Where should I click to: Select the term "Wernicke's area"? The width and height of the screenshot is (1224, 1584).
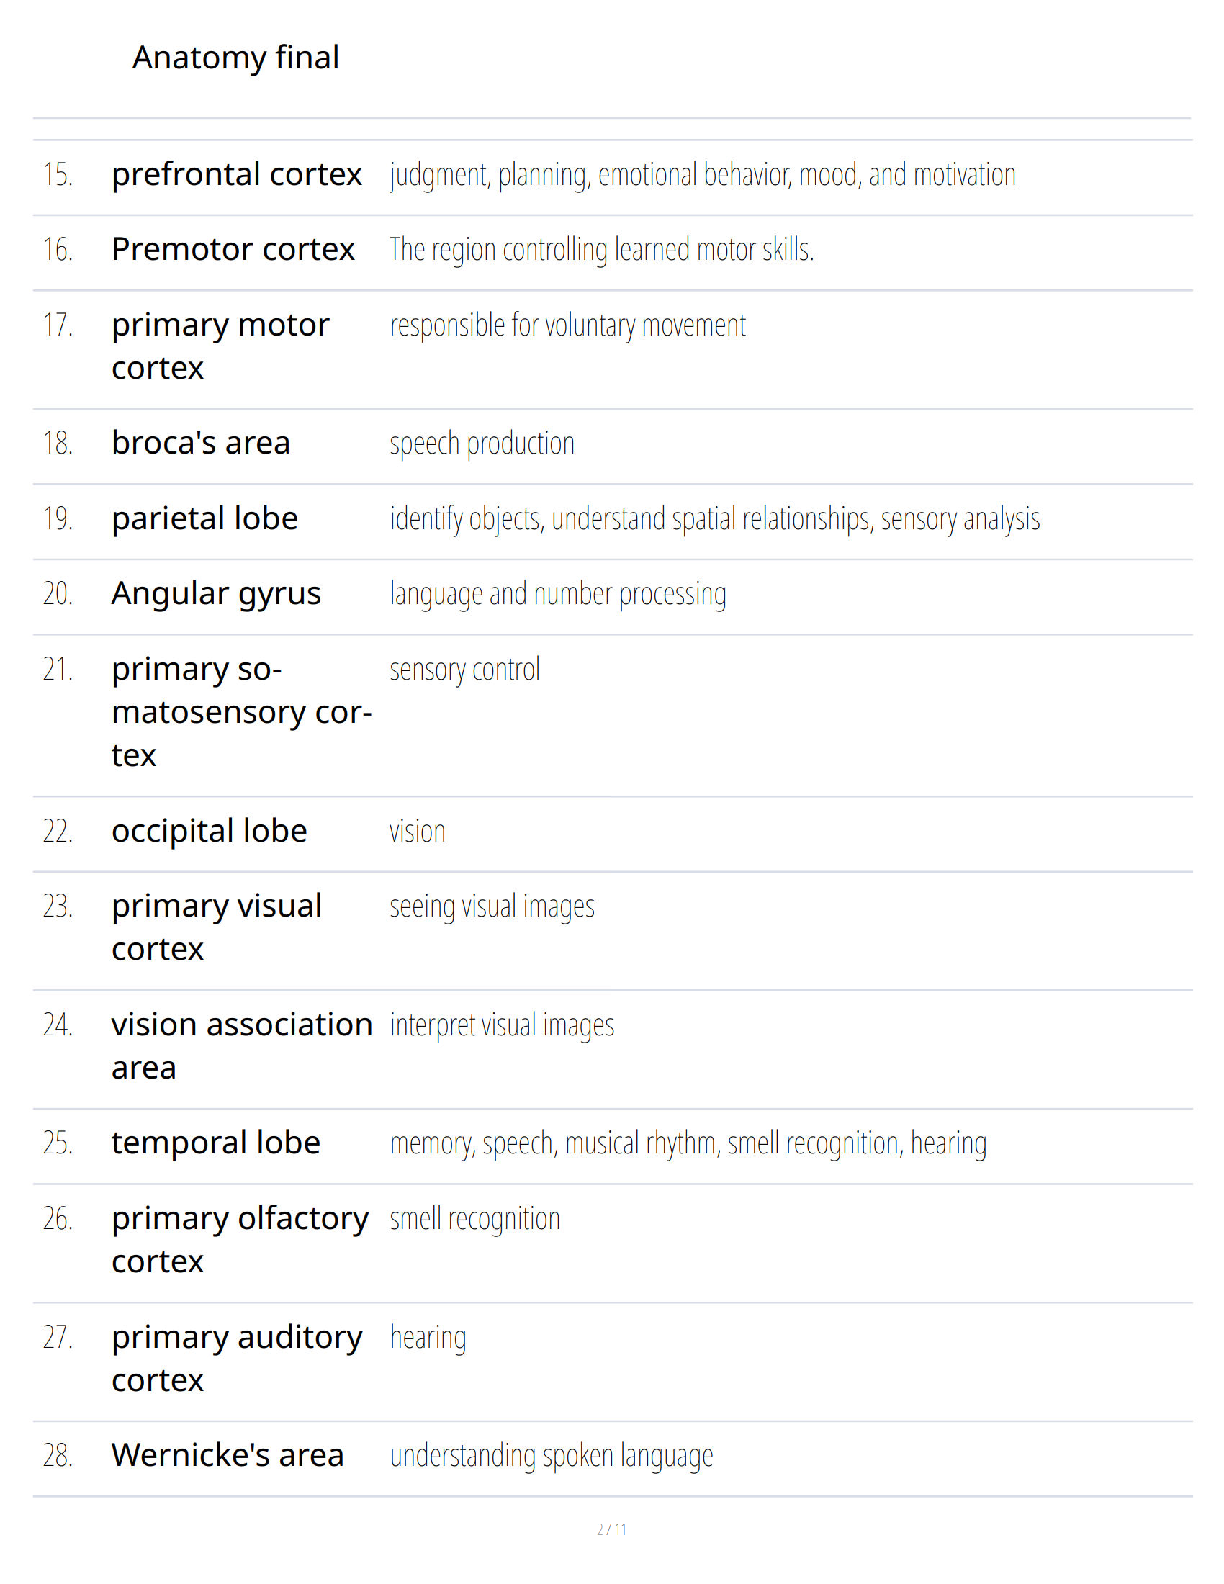tap(228, 1456)
